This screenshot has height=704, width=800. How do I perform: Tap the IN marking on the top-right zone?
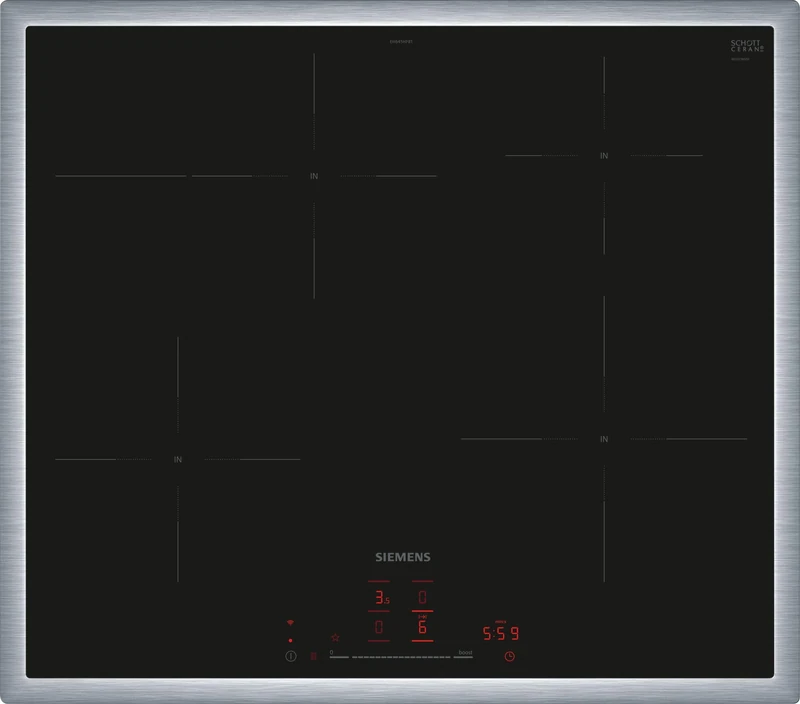(602, 157)
